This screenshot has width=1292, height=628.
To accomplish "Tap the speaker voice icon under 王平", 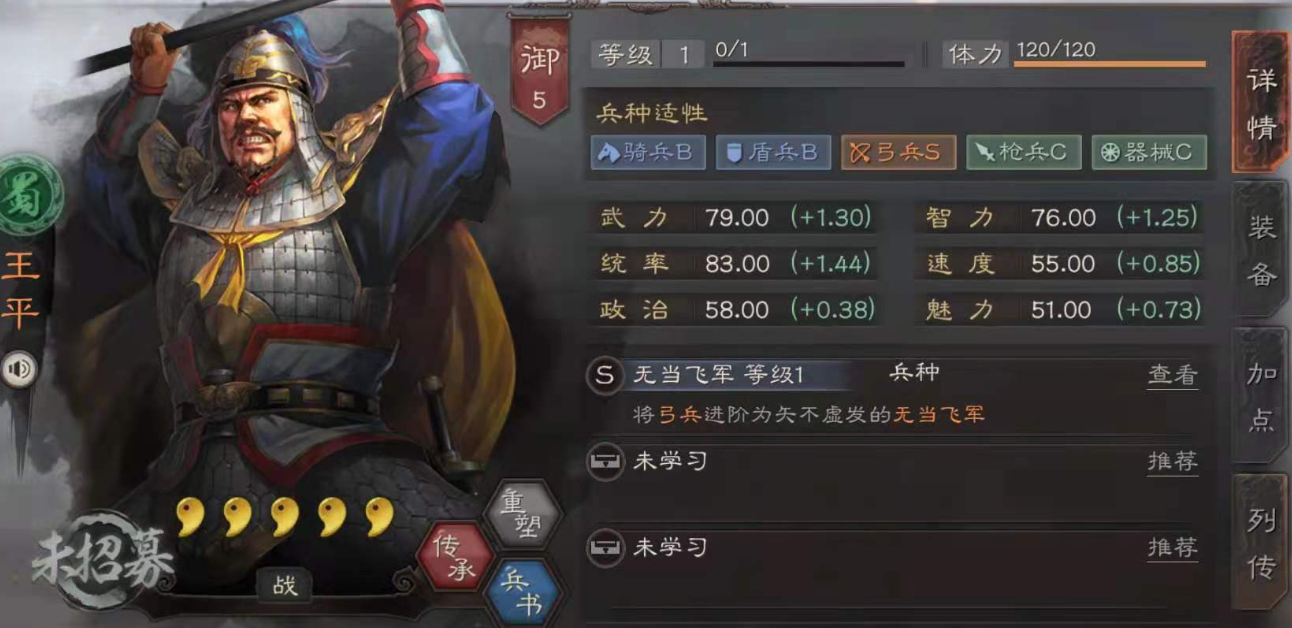I will point(18,370).
